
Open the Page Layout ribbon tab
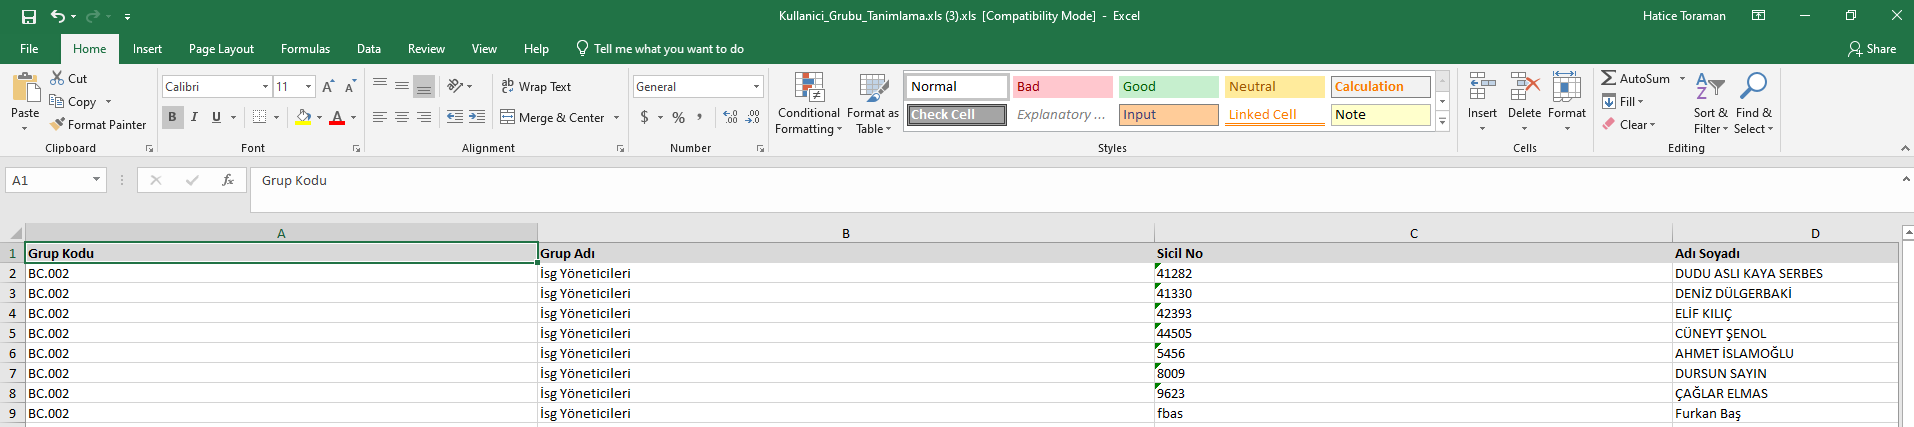221,49
